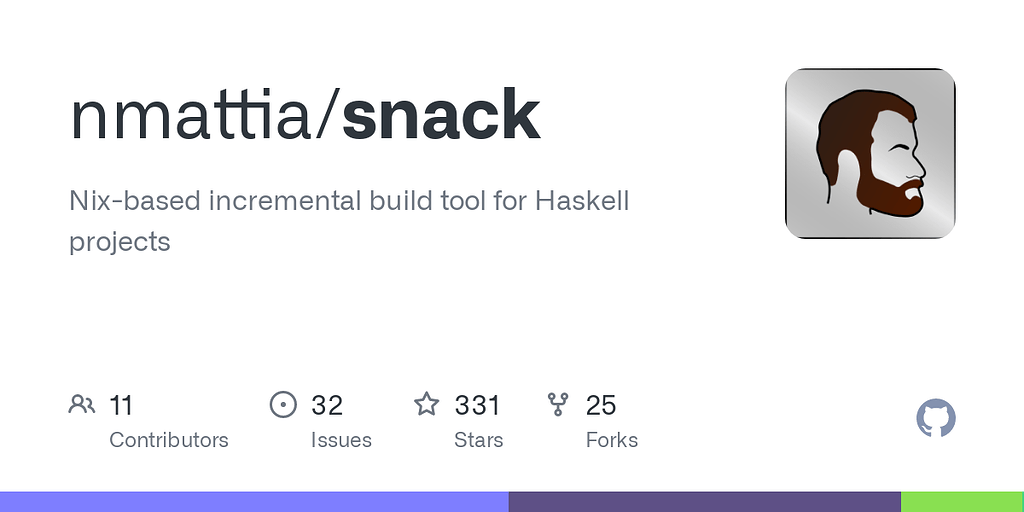Click the Issues label
This screenshot has width=1024, height=512.
[341, 440]
